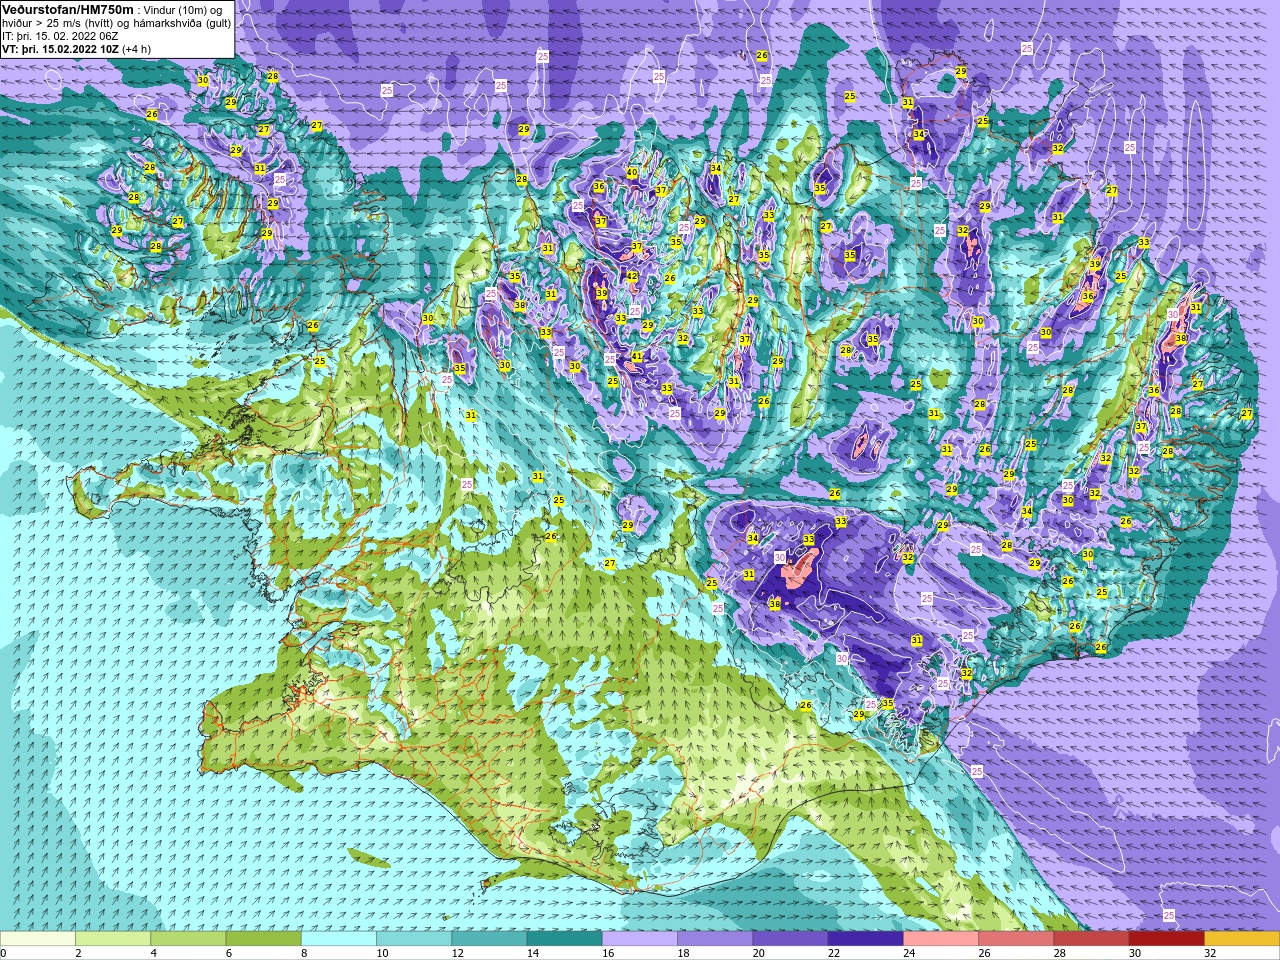This screenshot has width=1280, height=960.
Task: Click the '32' tick label on color scale
Action: 1209,953
